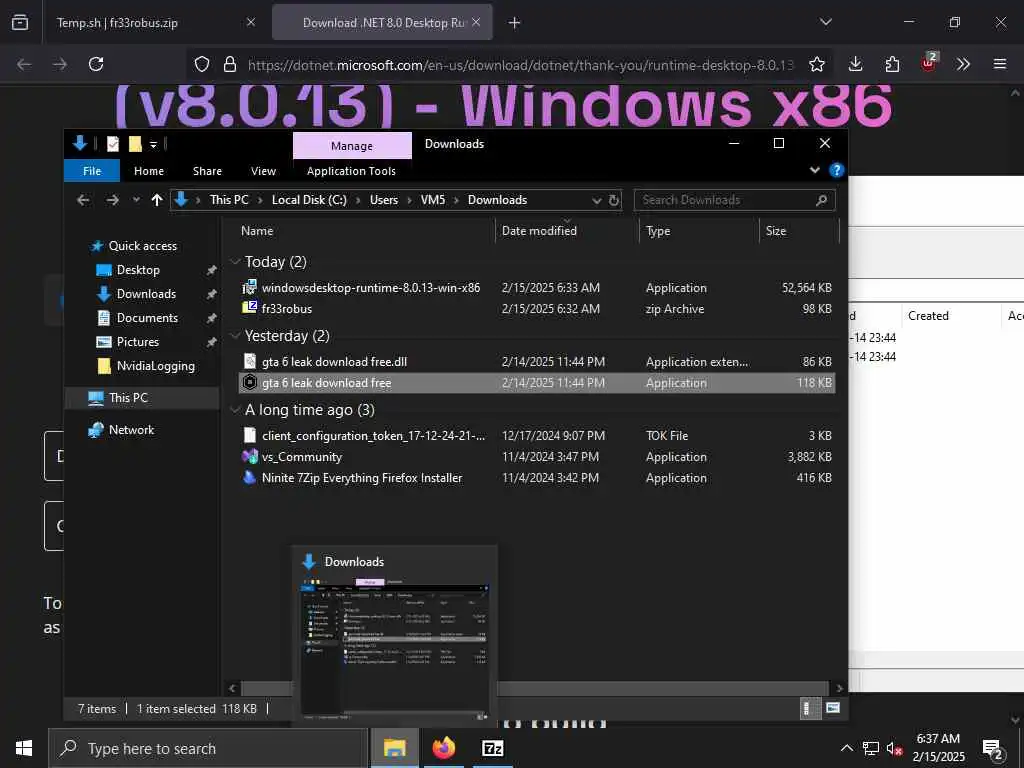
Task: List all Firefox tabs dropdown
Action: coord(826,22)
